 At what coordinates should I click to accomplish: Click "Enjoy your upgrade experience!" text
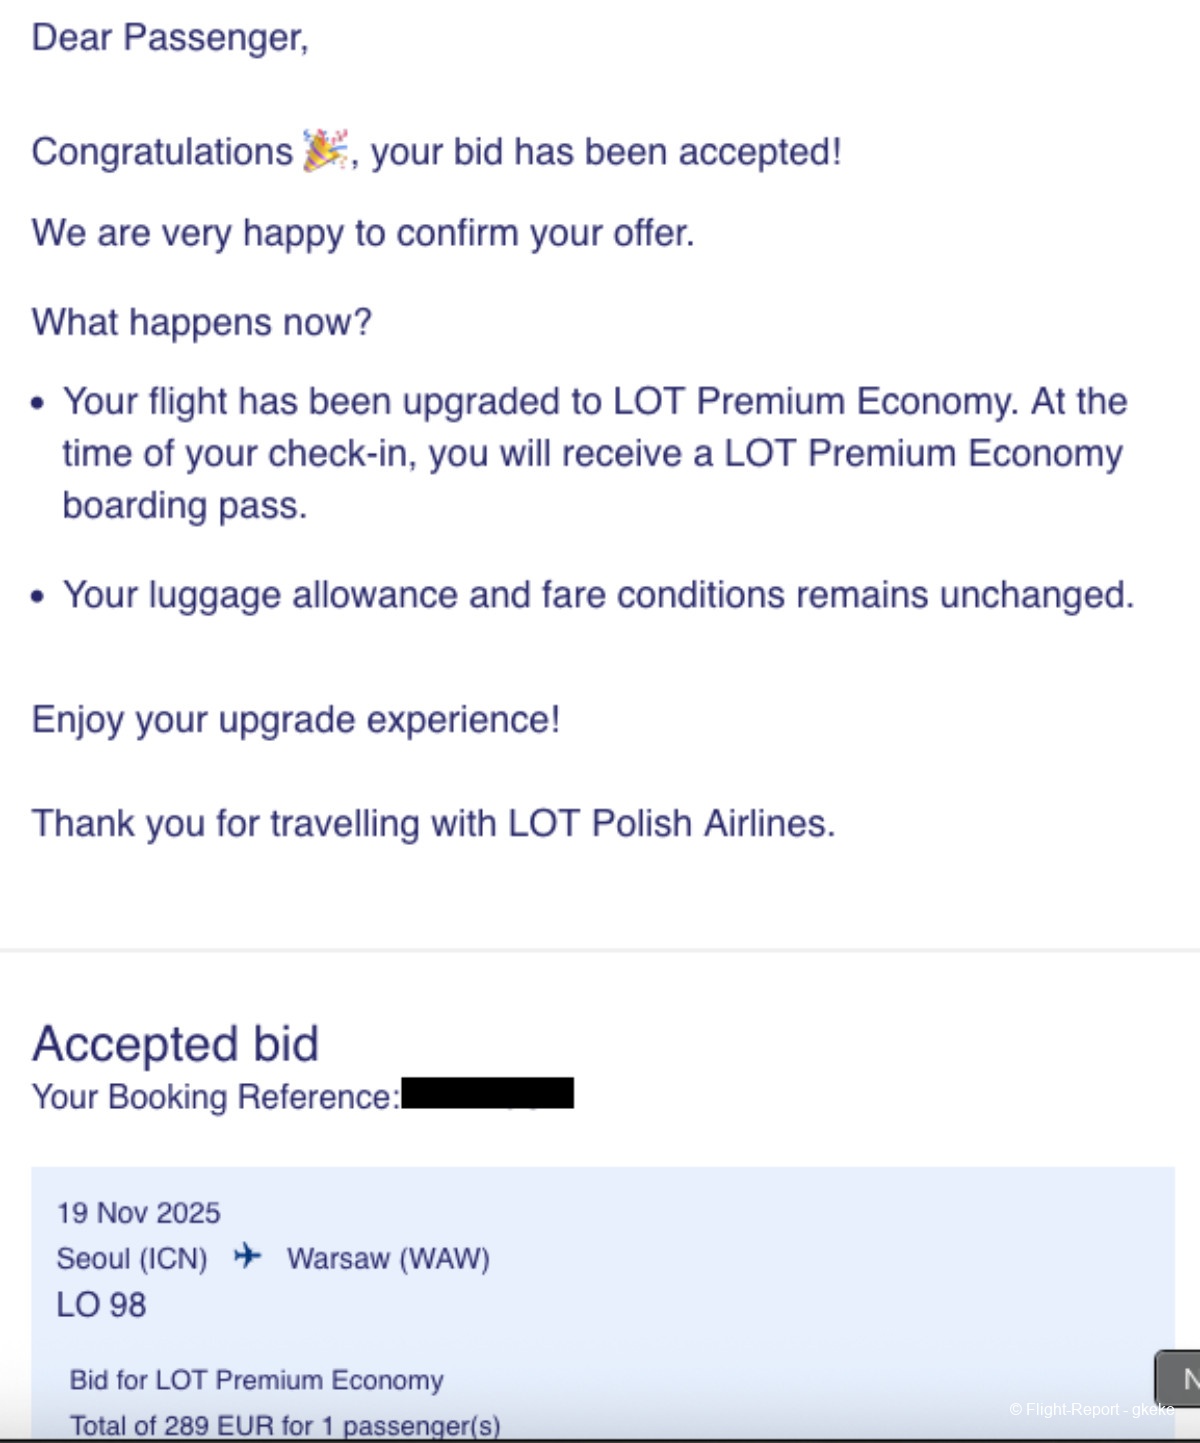pyautogui.click(x=296, y=720)
